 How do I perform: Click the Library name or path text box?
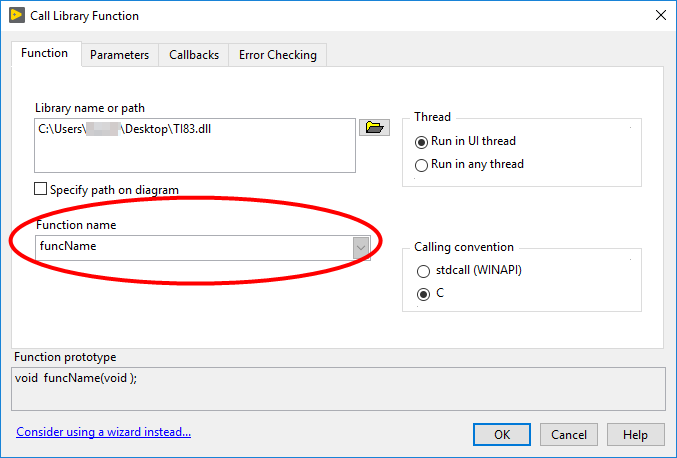pyautogui.click(x=195, y=145)
